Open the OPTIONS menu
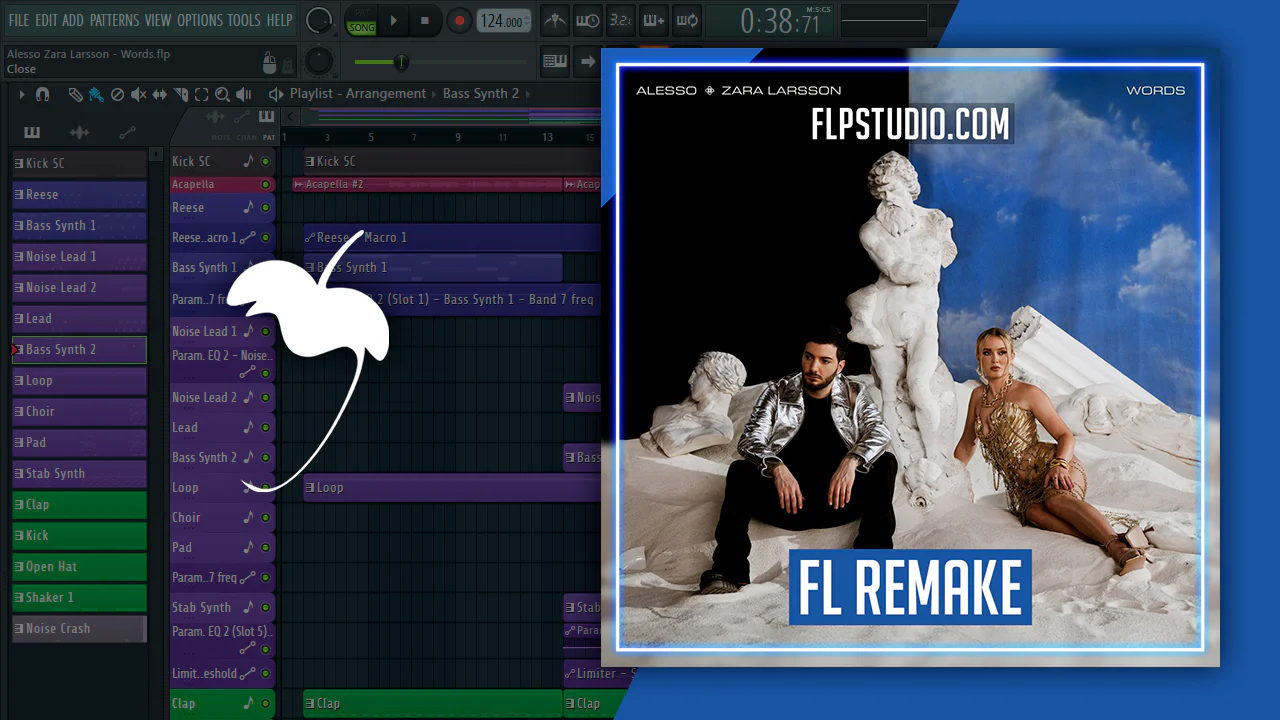The height and width of the screenshot is (720, 1280). 200,20
